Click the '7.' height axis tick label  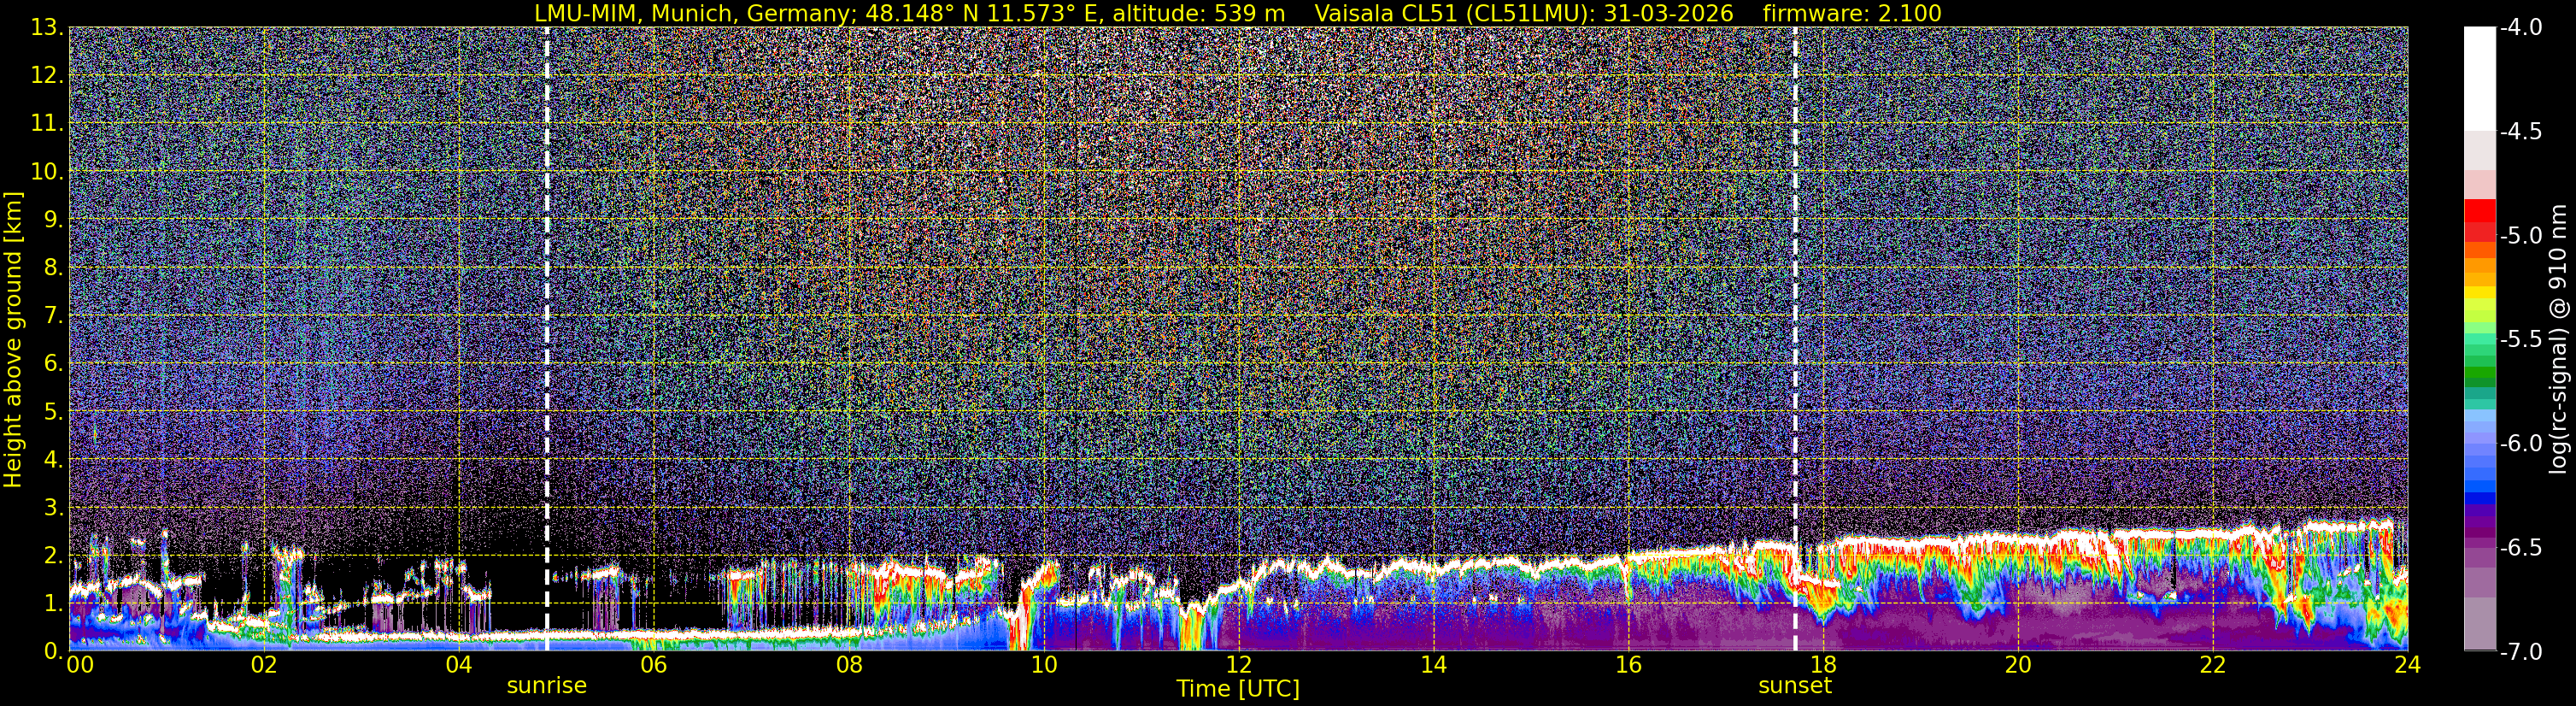click(53, 315)
